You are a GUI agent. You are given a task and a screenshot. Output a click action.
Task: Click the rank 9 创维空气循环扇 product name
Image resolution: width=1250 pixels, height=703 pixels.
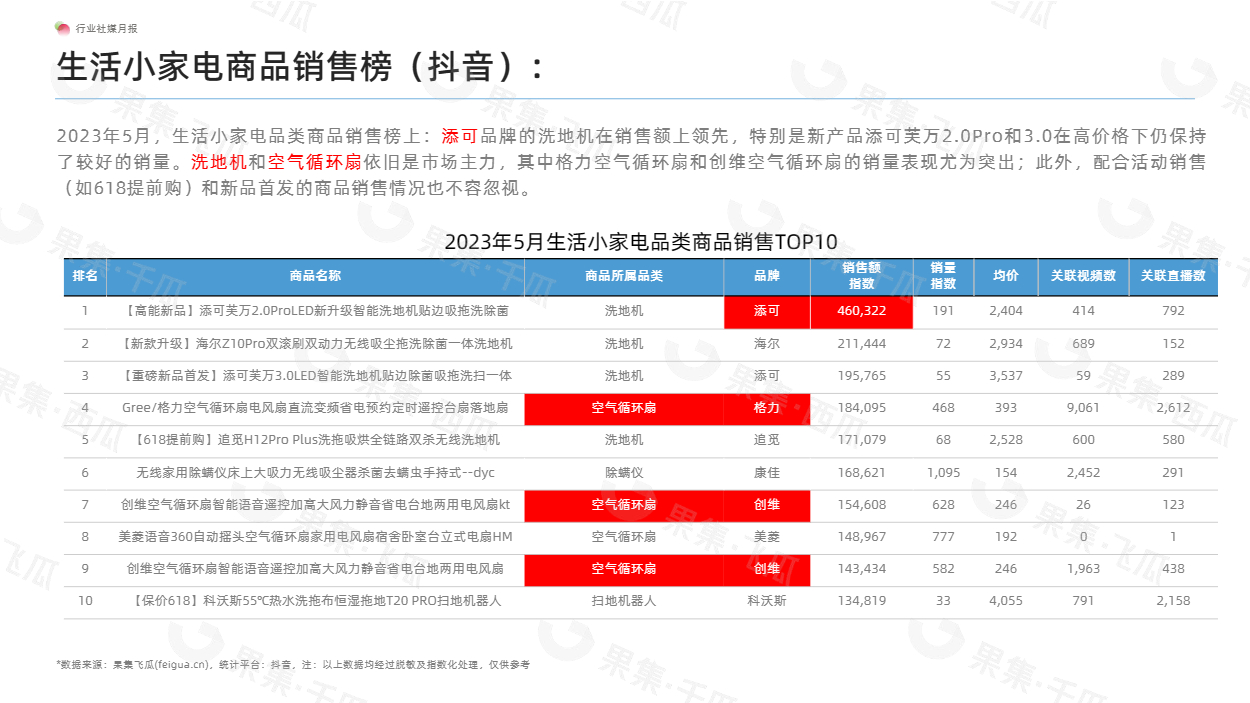(x=315, y=568)
